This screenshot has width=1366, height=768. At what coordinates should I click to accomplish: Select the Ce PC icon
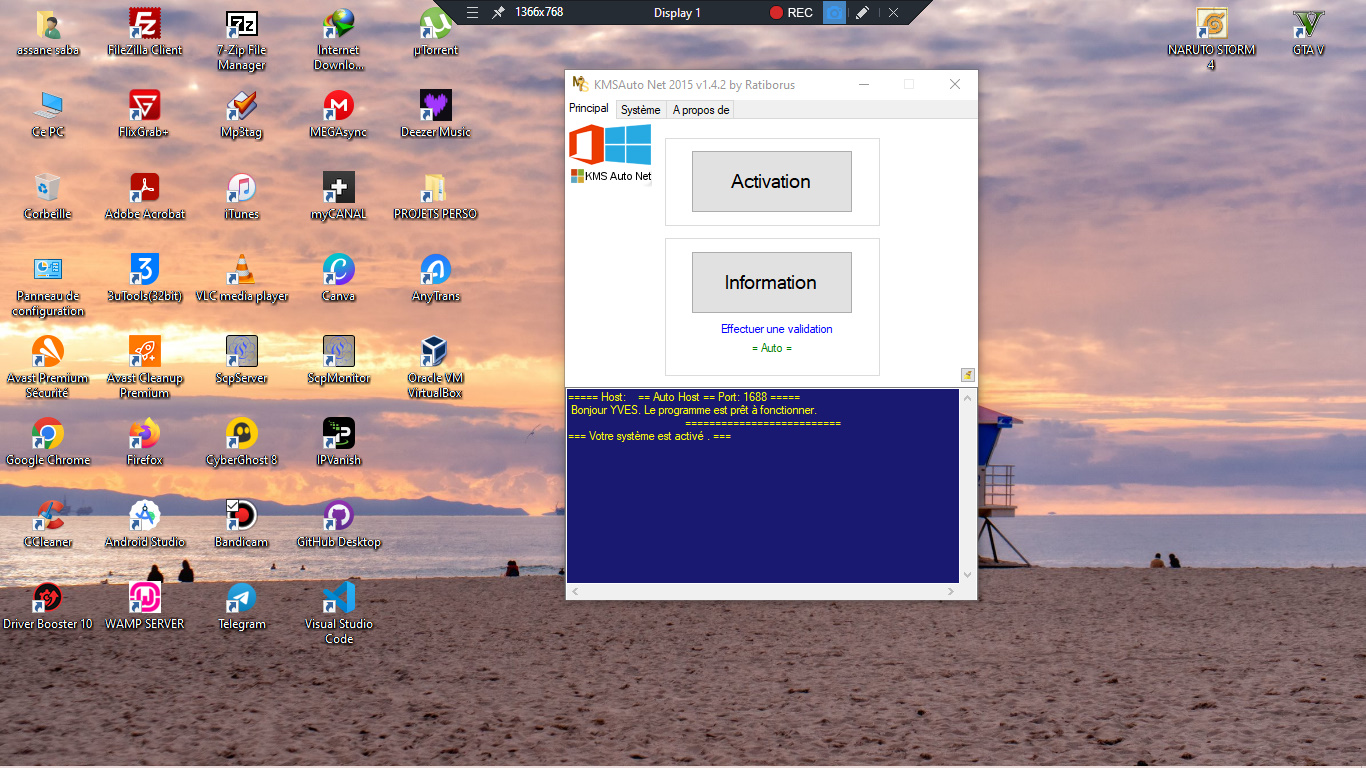(x=48, y=115)
